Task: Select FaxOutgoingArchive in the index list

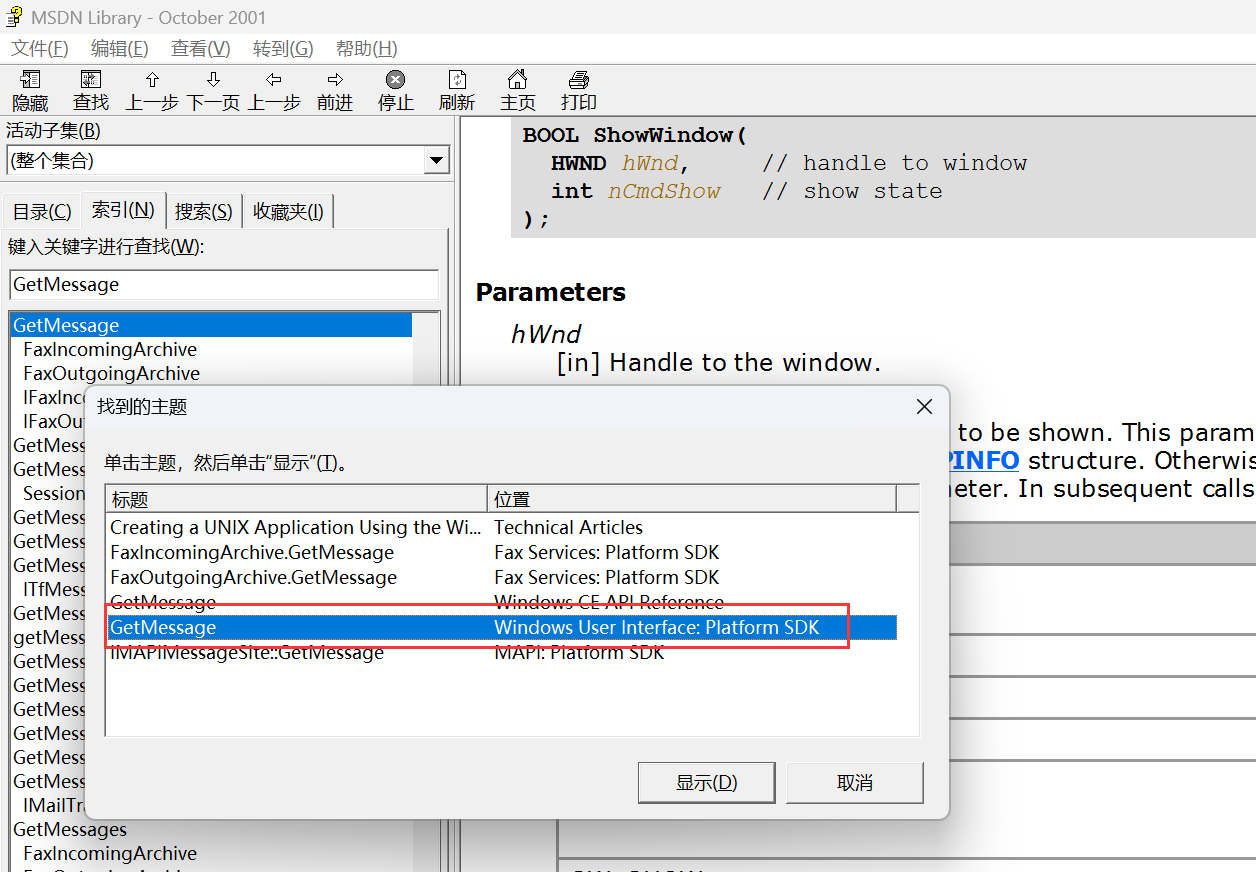Action: pyautogui.click(x=112, y=373)
